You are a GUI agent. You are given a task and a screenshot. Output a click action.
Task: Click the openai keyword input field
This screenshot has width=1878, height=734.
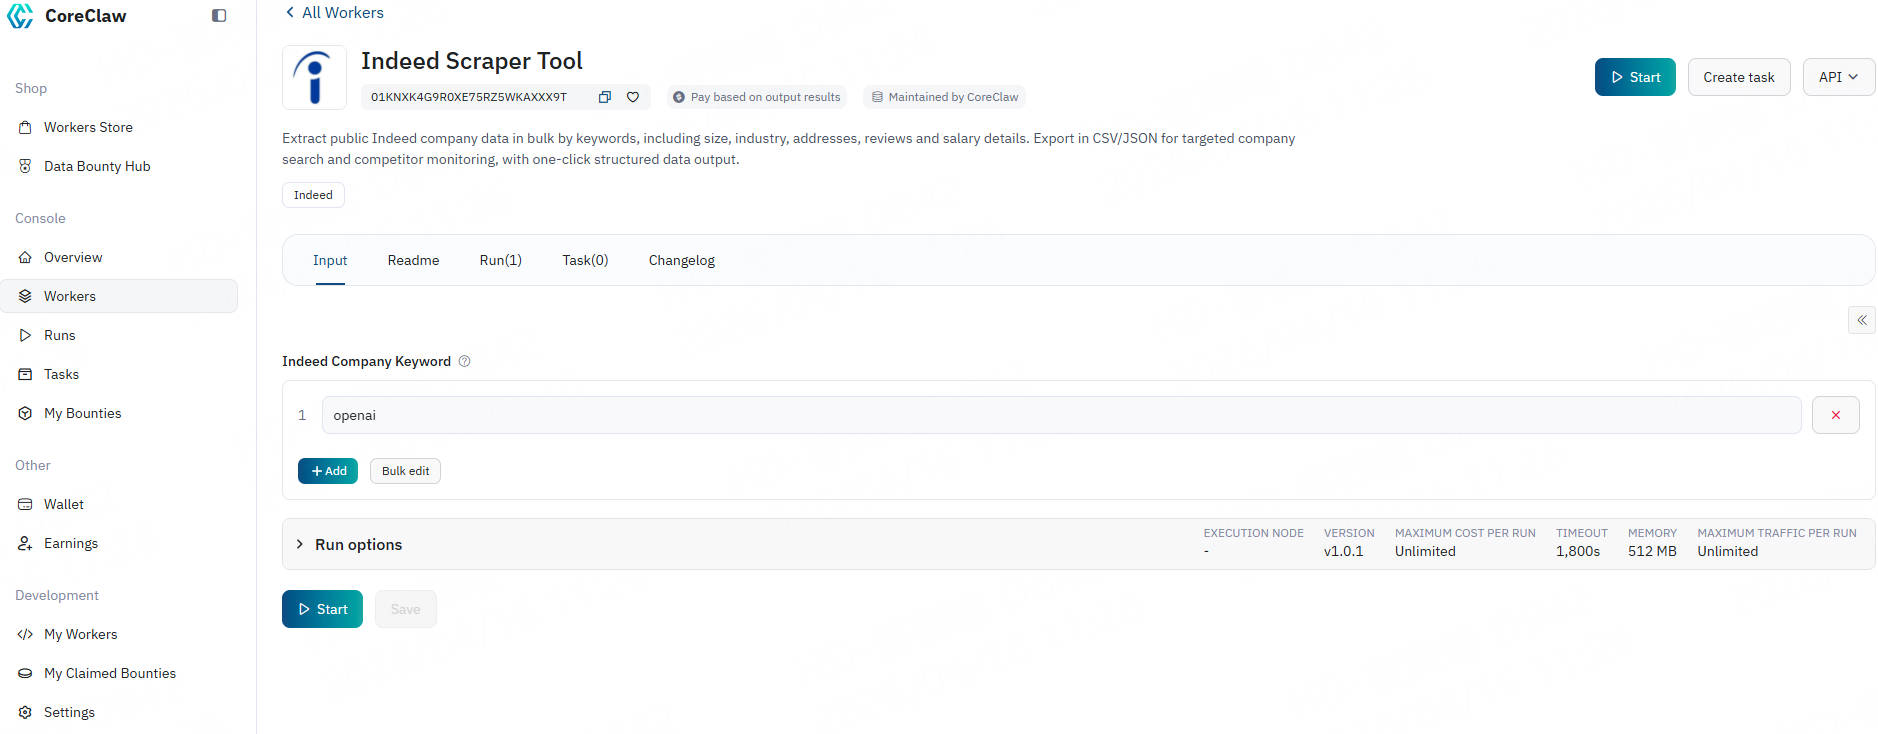click(1060, 415)
